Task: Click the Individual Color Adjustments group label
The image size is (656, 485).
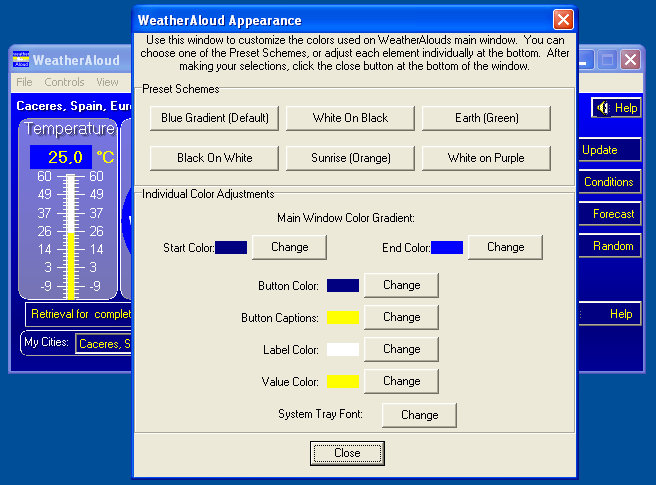Action: (208, 194)
